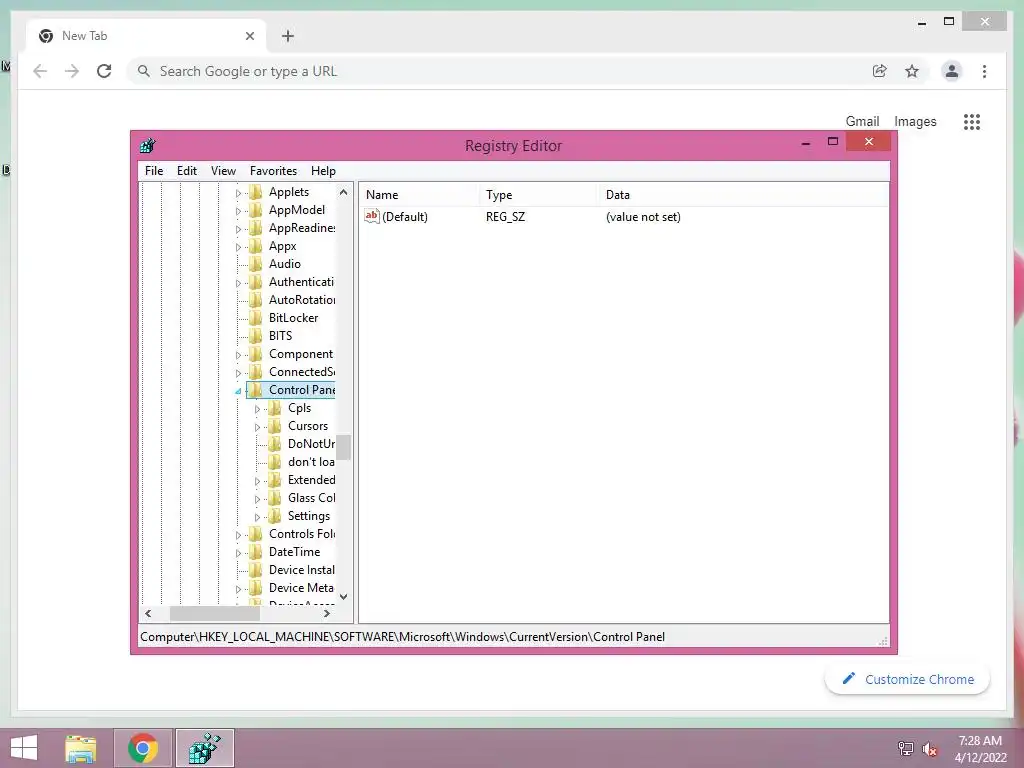
Task: Open the Gmail link
Action: [862, 121]
